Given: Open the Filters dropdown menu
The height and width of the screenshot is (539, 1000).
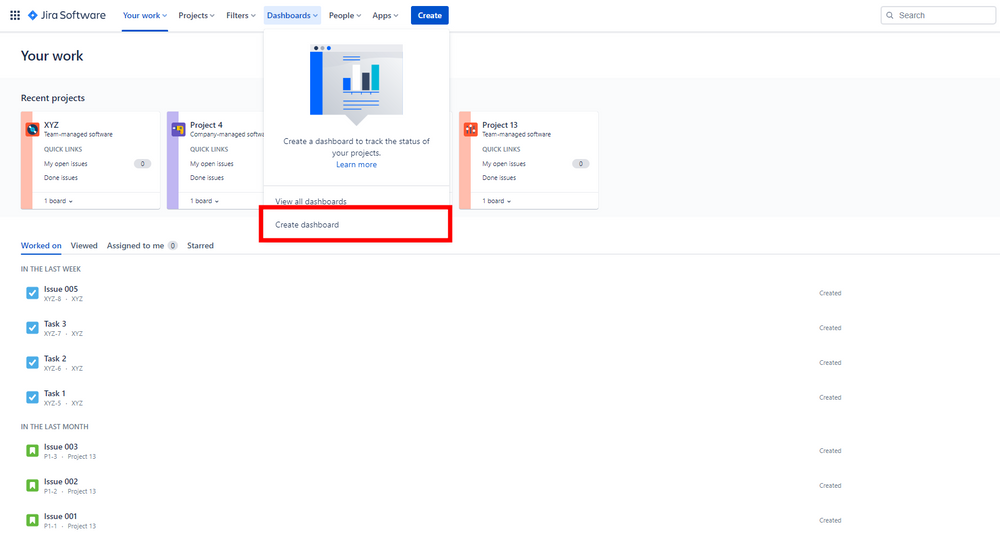Looking at the screenshot, I should point(240,15).
